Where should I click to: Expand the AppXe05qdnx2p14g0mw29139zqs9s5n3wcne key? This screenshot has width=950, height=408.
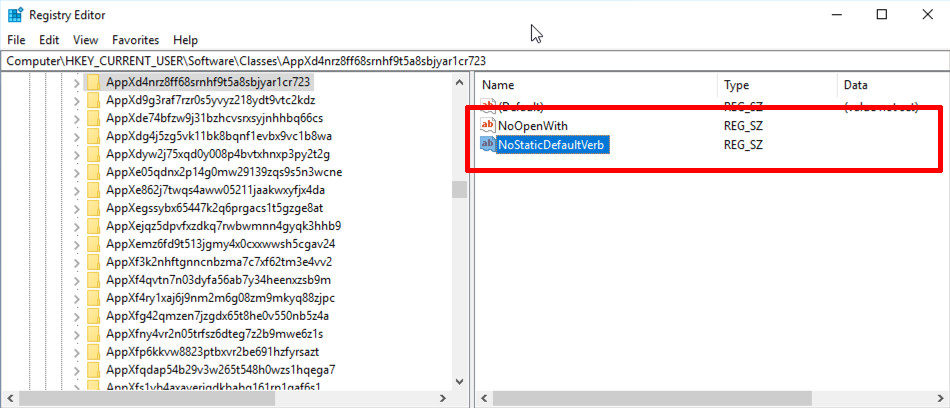(76, 172)
